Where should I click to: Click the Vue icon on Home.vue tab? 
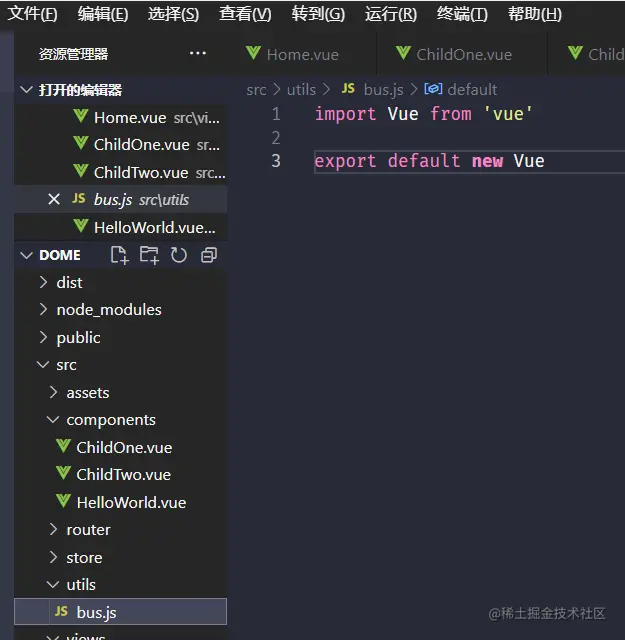(x=253, y=53)
